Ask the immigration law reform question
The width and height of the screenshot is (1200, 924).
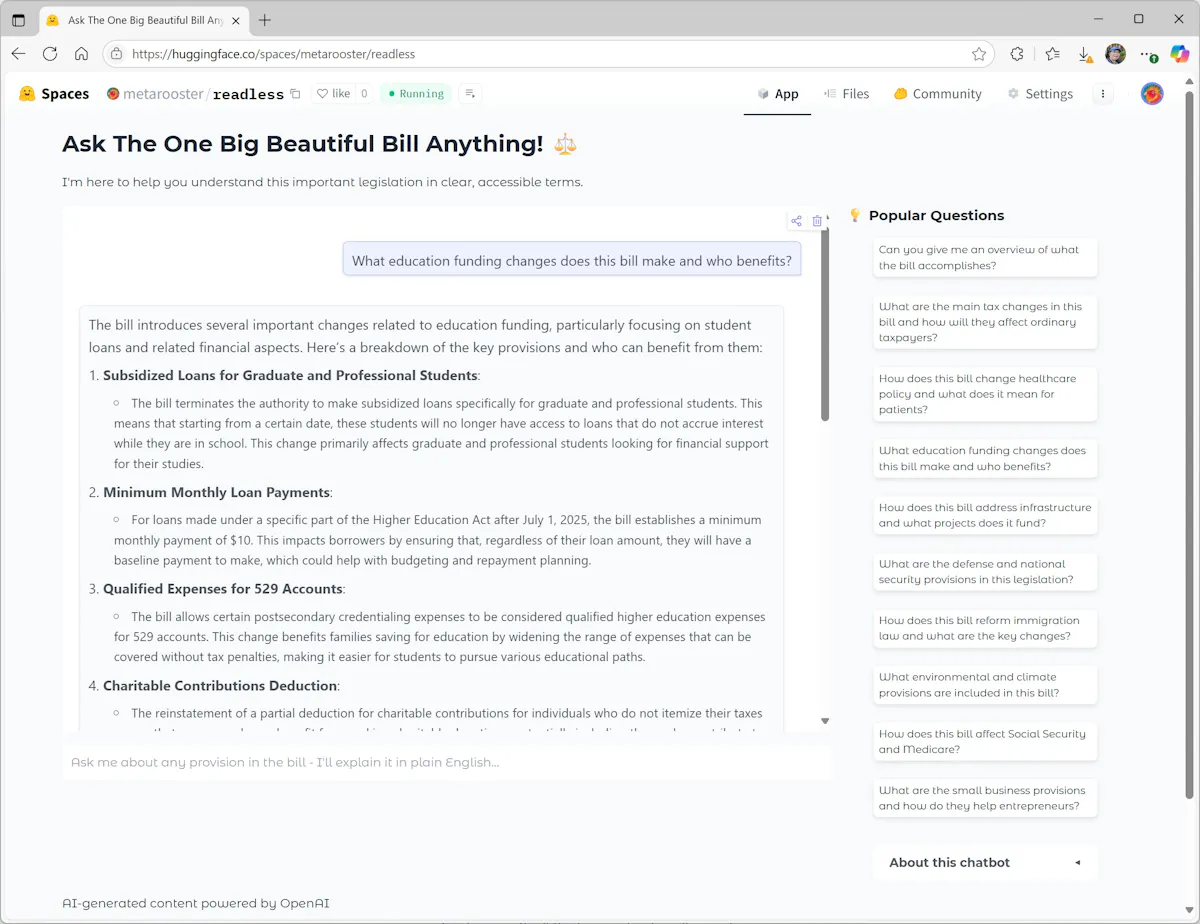(x=985, y=628)
